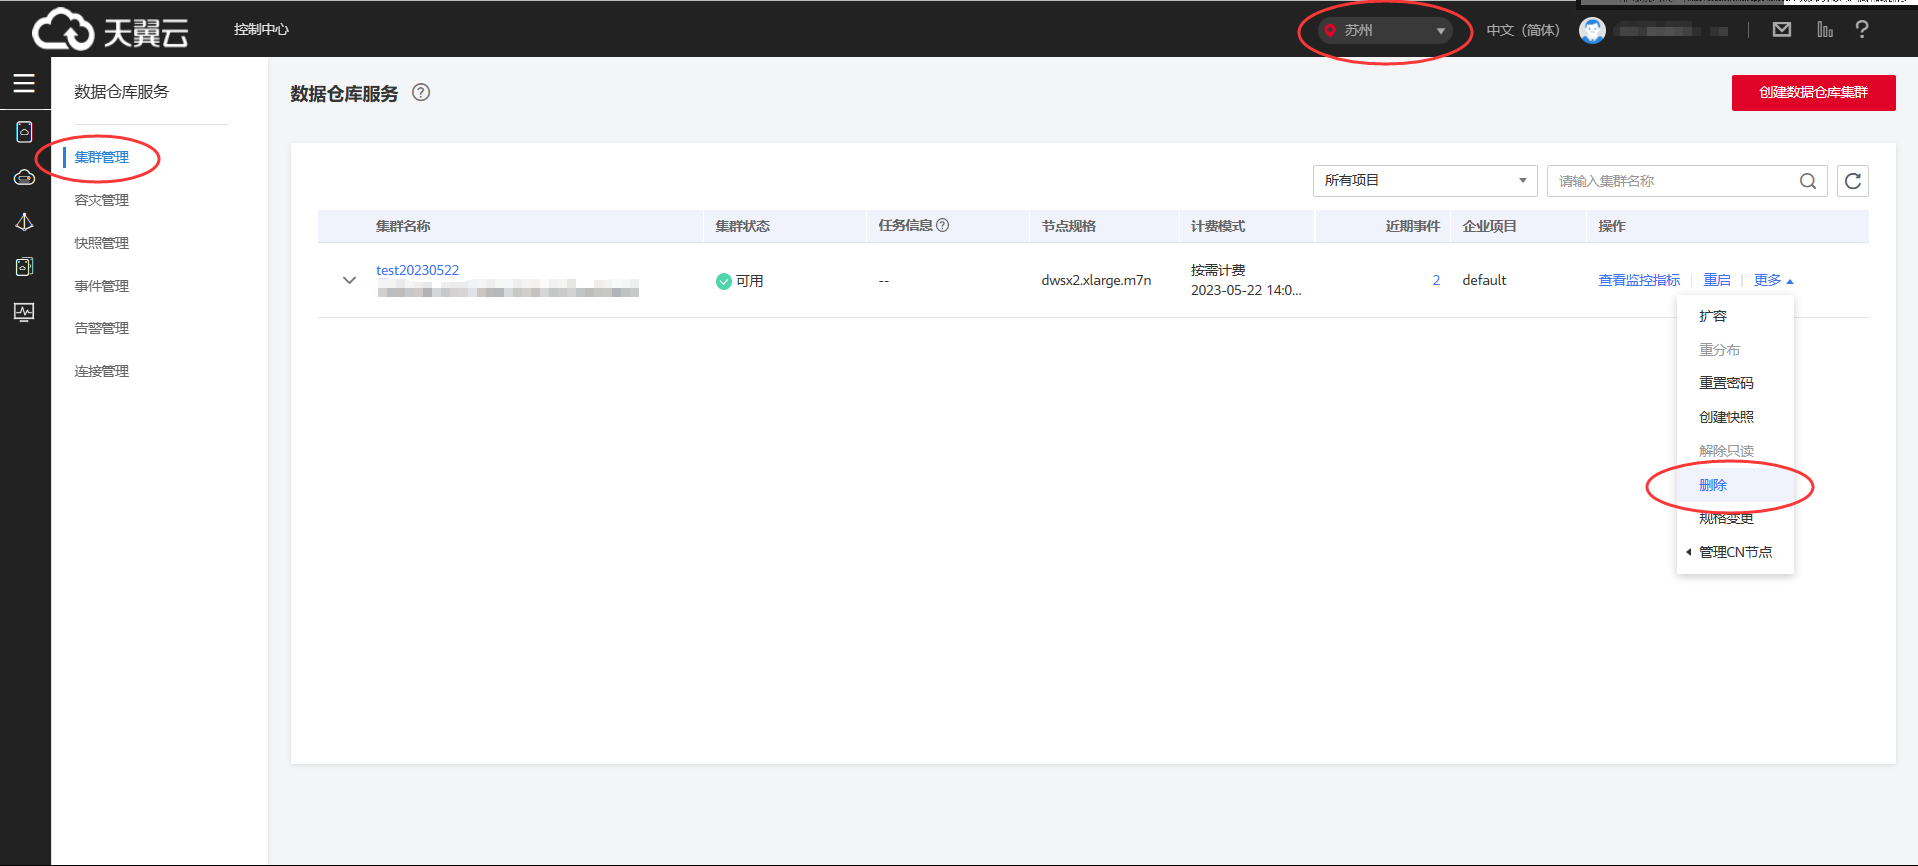Click the search magnifier icon
This screenshot has width=1918, height=866.
(1807, 181)
